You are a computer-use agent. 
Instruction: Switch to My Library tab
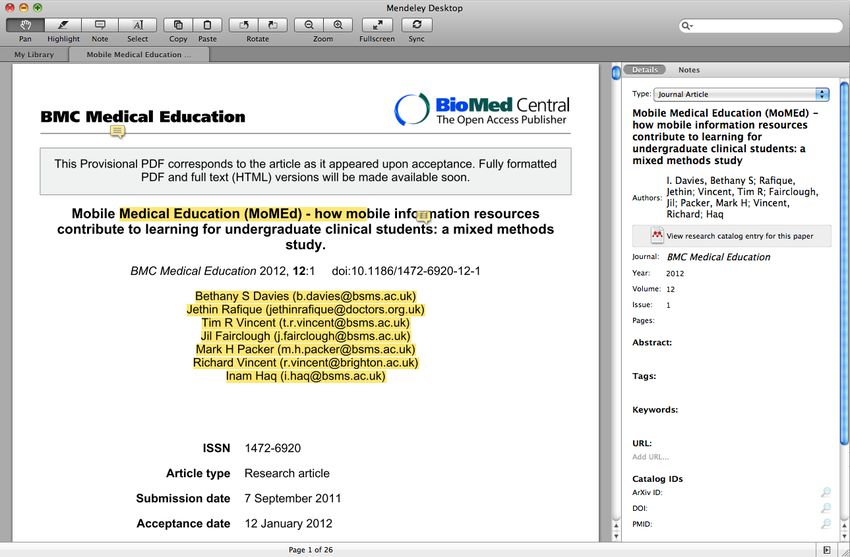[34, 54]
